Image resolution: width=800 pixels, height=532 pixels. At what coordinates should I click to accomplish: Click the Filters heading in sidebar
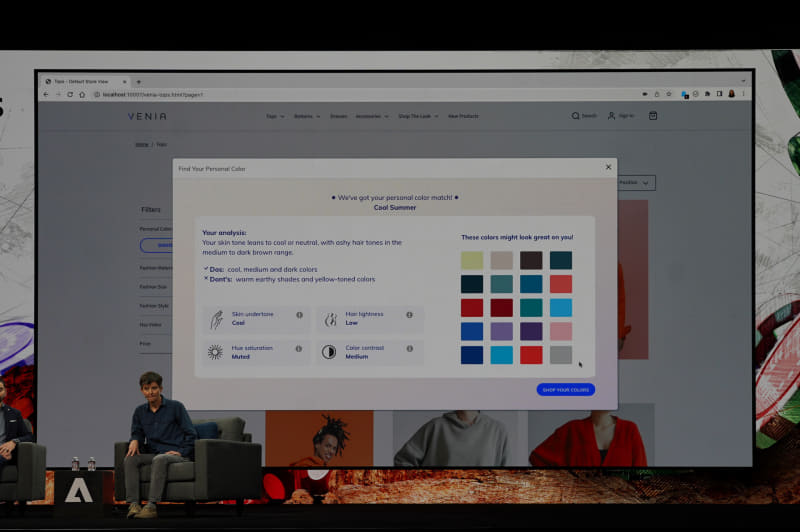(151, 210)
